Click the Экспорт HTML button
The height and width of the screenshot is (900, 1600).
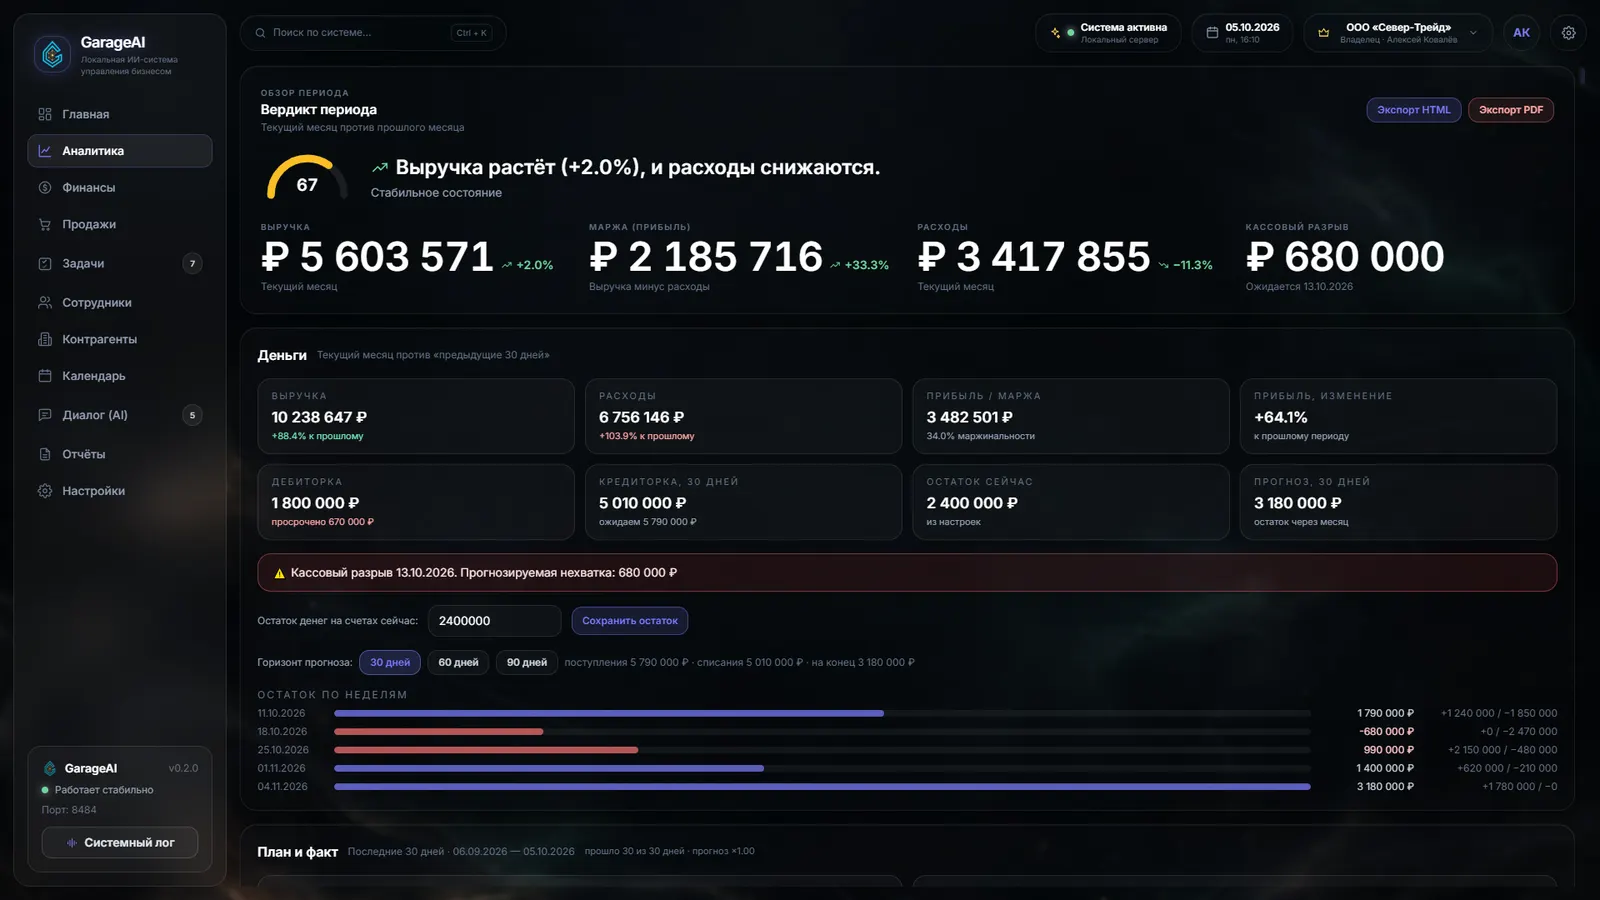[1414, 110]
